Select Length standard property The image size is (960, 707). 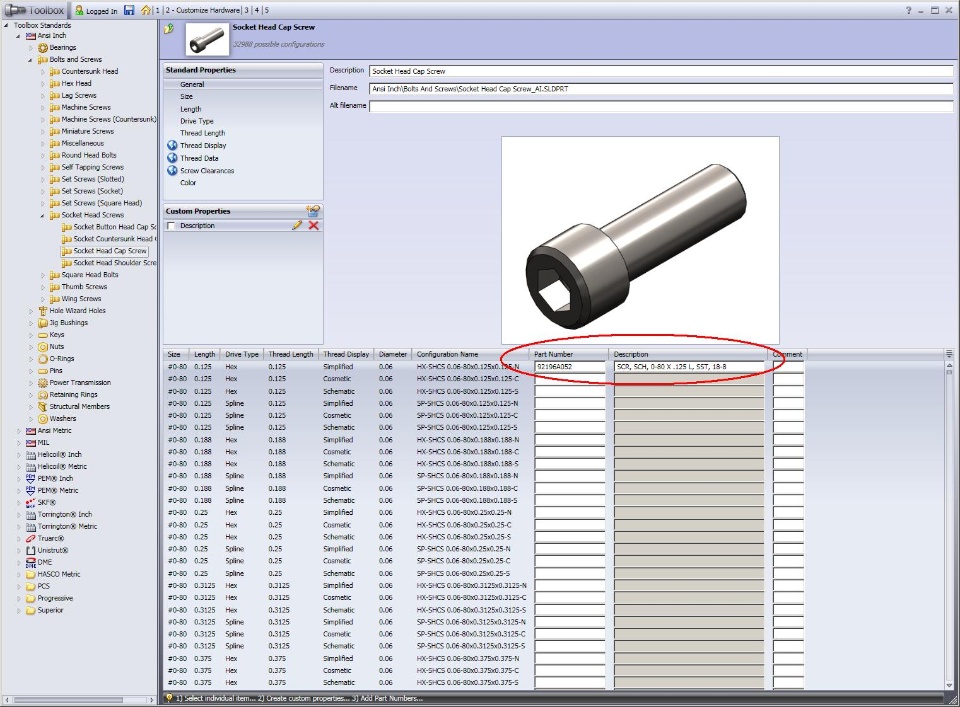[x=190, y=109]
